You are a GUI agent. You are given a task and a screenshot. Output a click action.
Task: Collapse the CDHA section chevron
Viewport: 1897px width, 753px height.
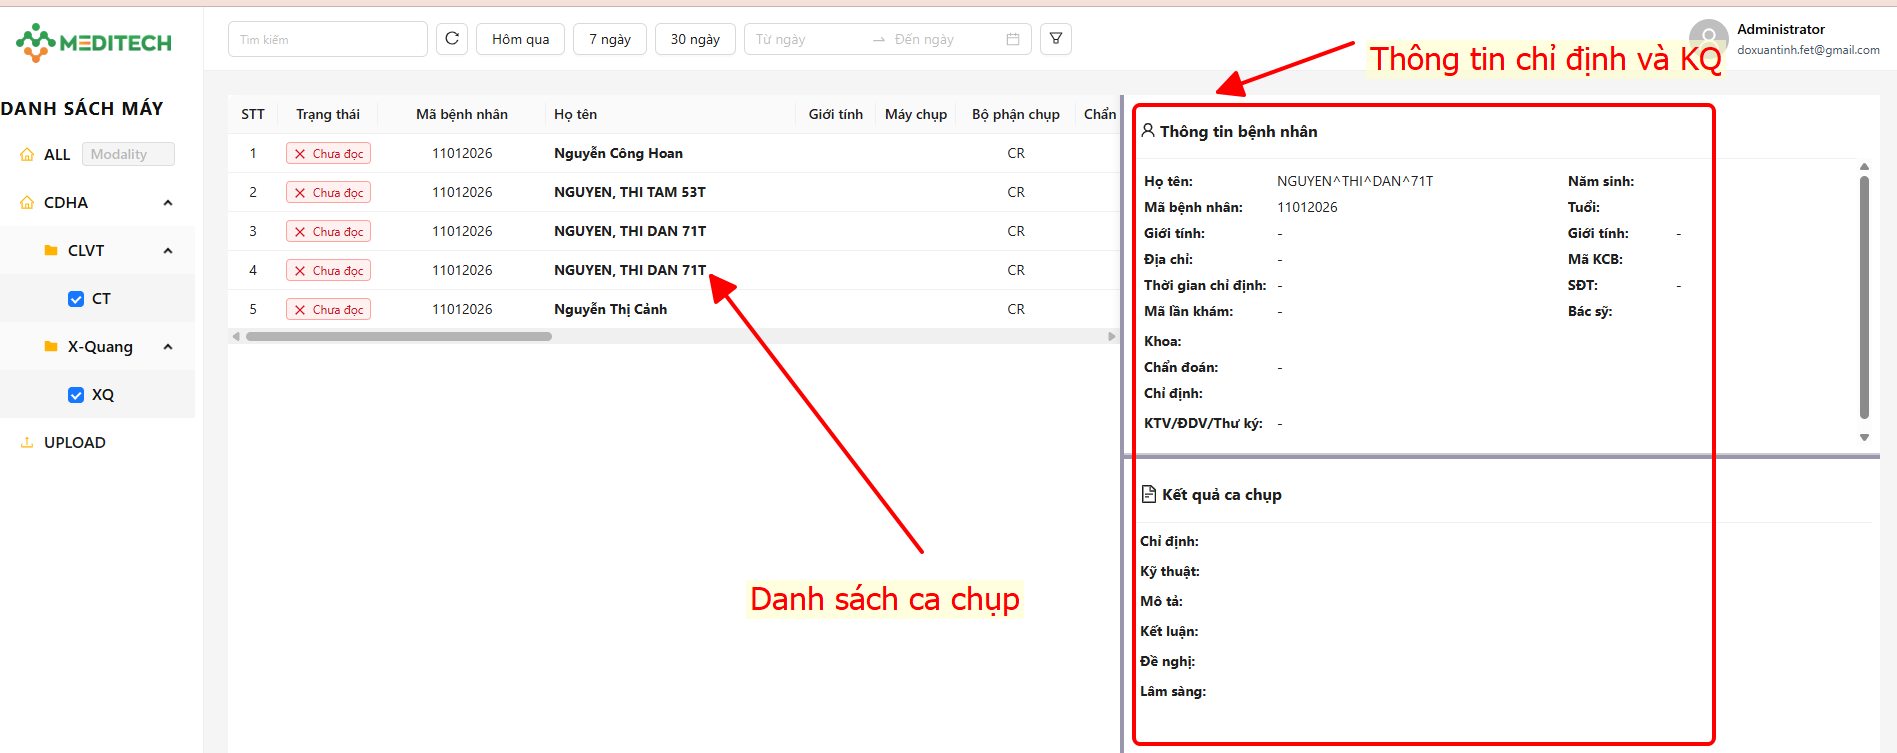tap(168, 202)
